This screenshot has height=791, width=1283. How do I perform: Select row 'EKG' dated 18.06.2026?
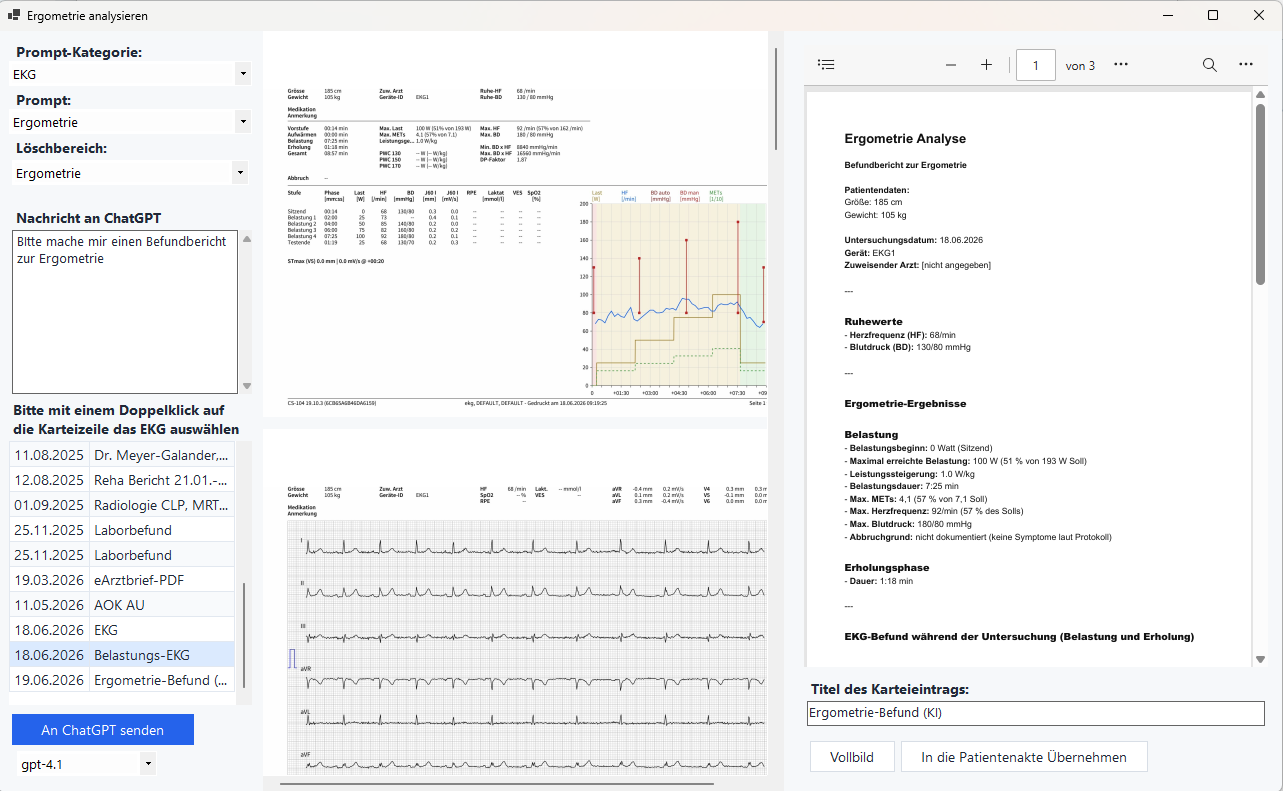coord(122,630)
